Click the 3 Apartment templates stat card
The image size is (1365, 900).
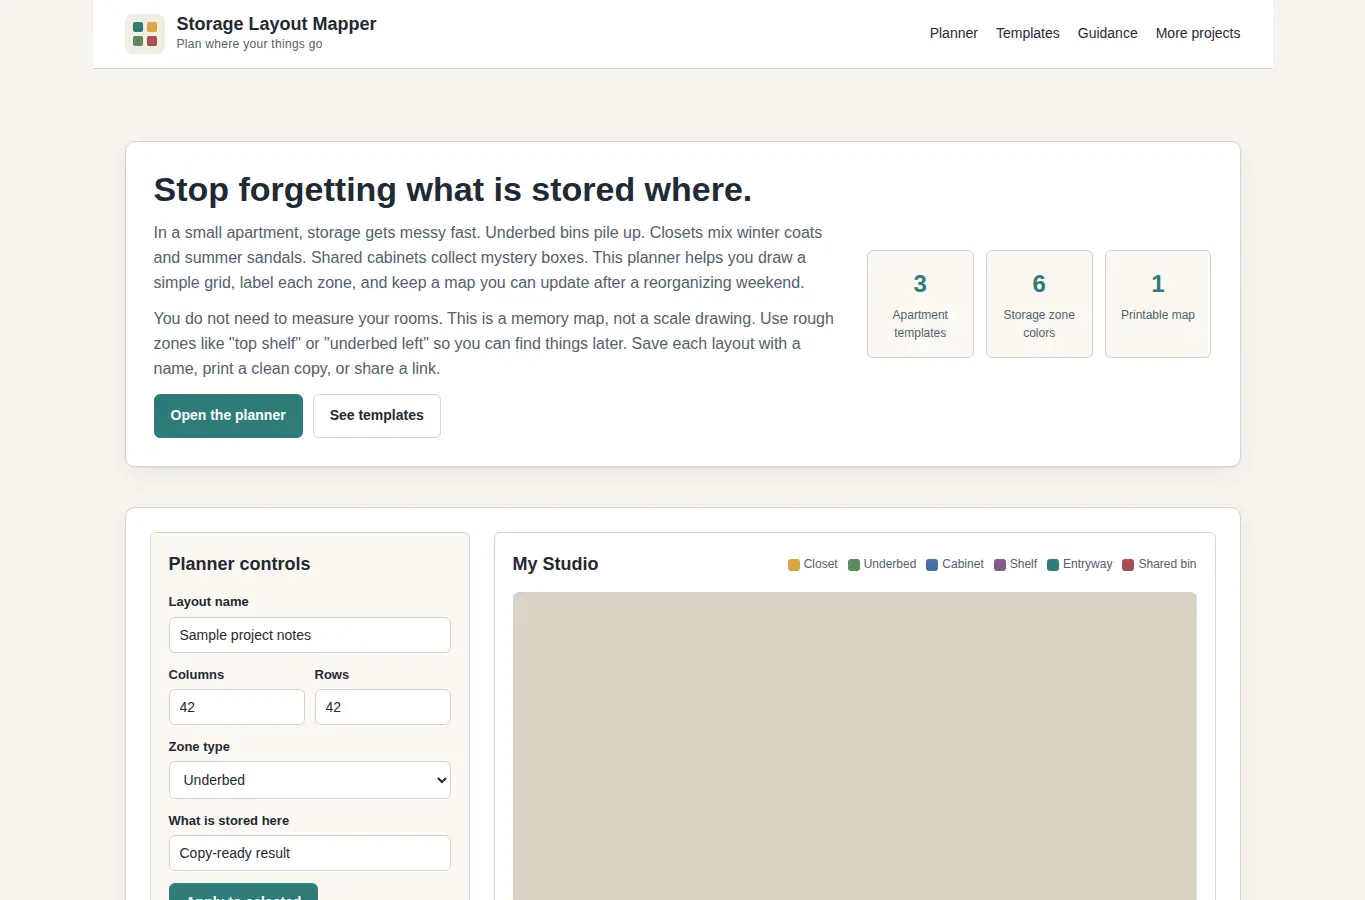tap(920, 304)
